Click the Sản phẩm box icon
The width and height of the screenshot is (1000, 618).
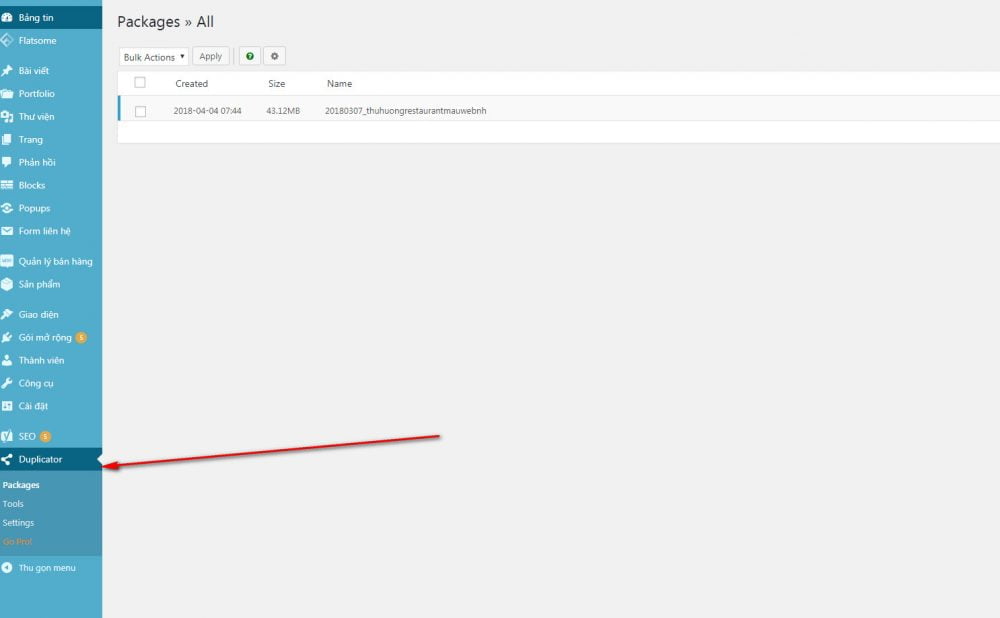7,284
